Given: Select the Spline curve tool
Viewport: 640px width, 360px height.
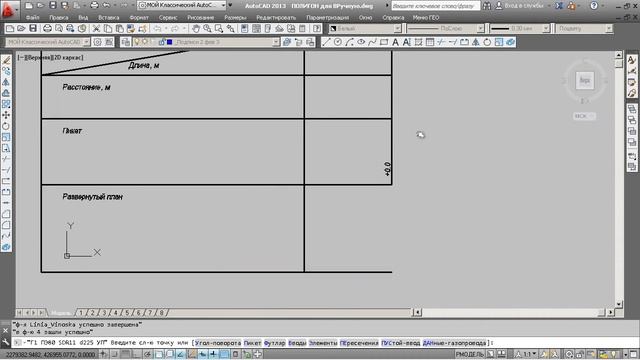Looking at the screenshot, I should tap(372, 42).
